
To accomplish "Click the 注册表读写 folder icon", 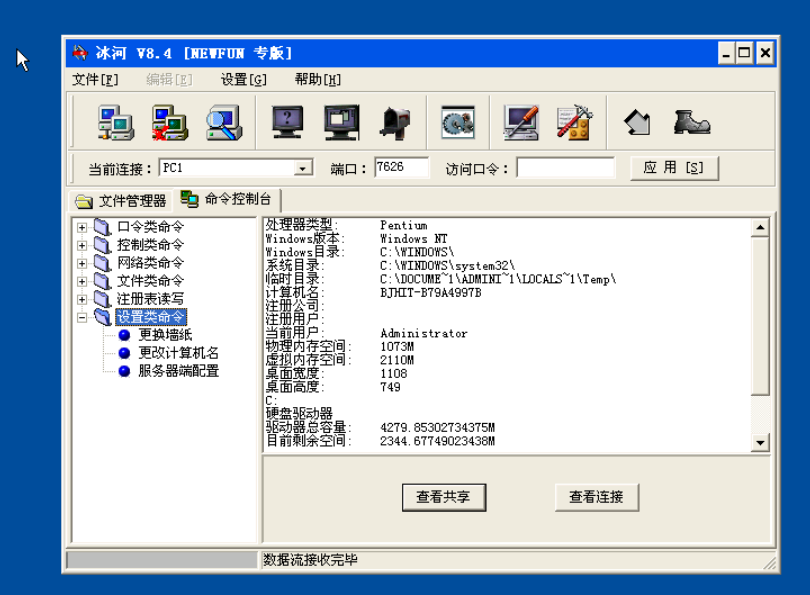I will (x=102, y=299).
